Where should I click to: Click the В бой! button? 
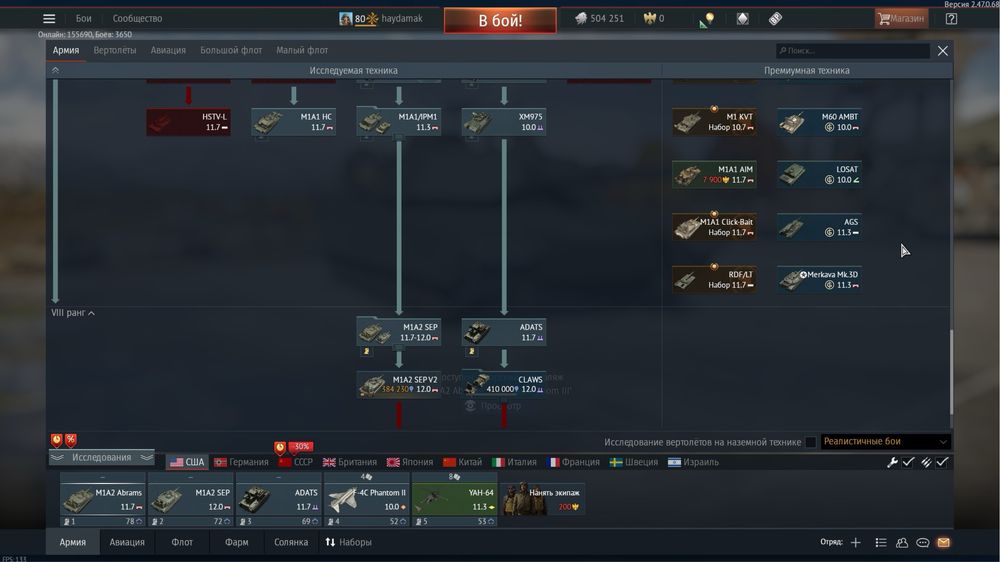500,20
